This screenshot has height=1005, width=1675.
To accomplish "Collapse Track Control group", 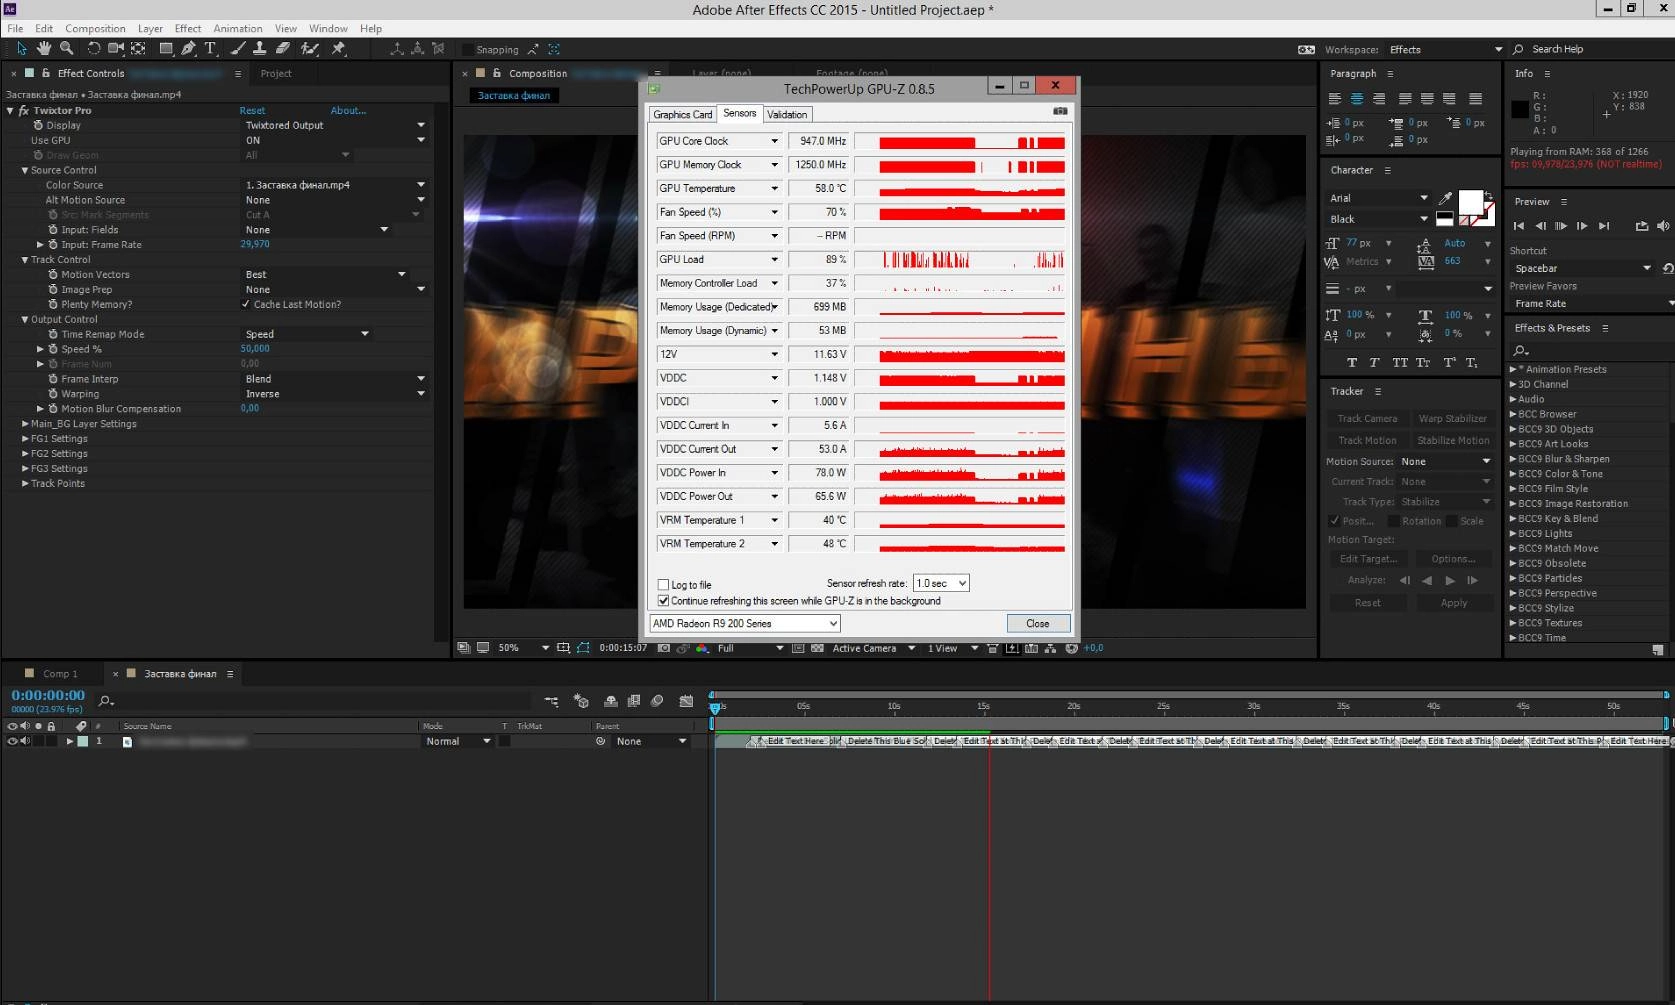I will (x=25, y=260).
